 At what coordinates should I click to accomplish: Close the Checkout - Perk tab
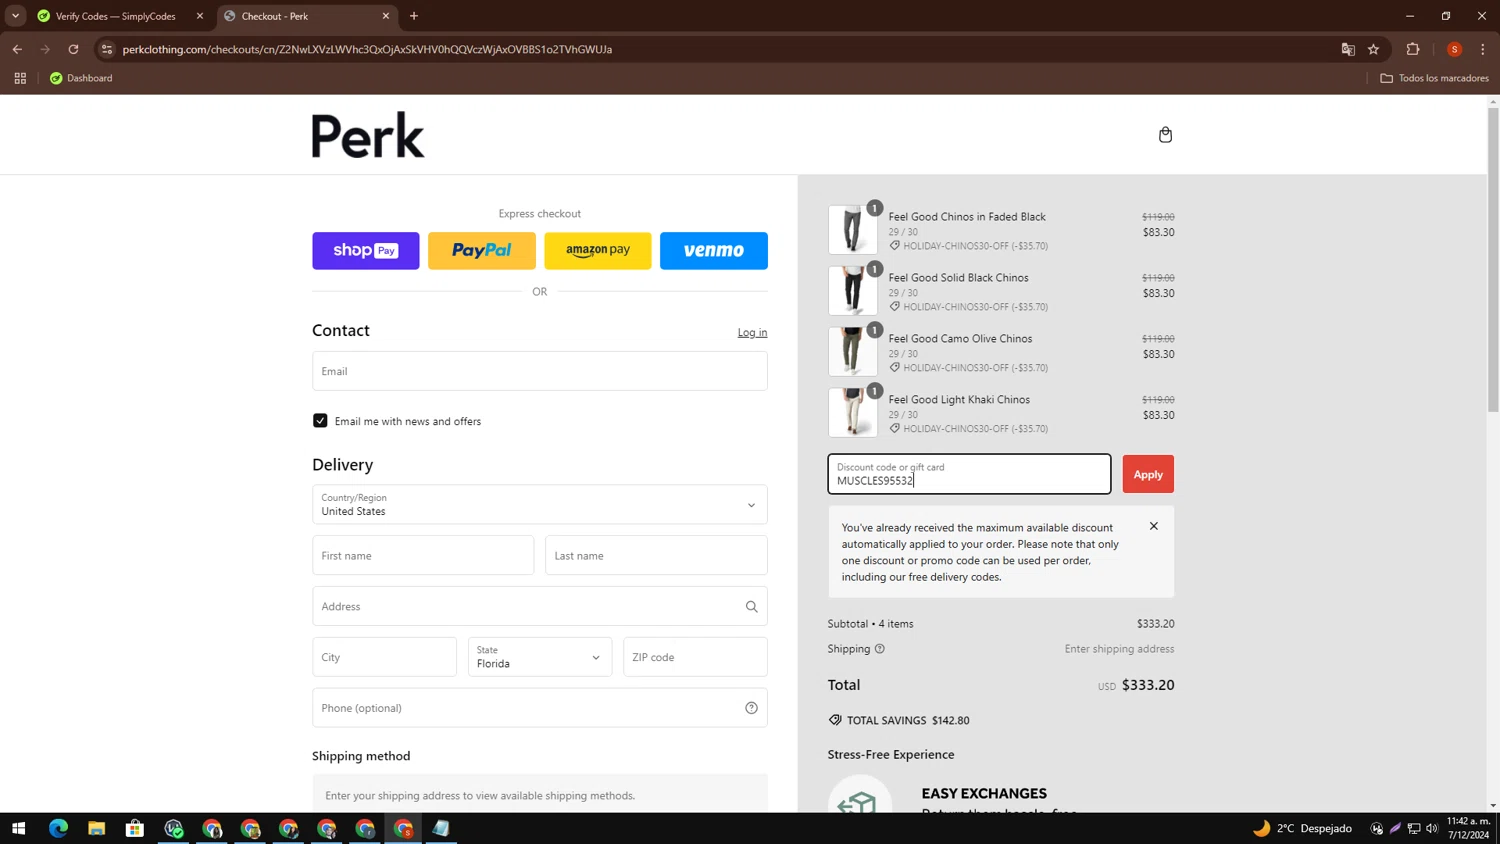point(386,16)
